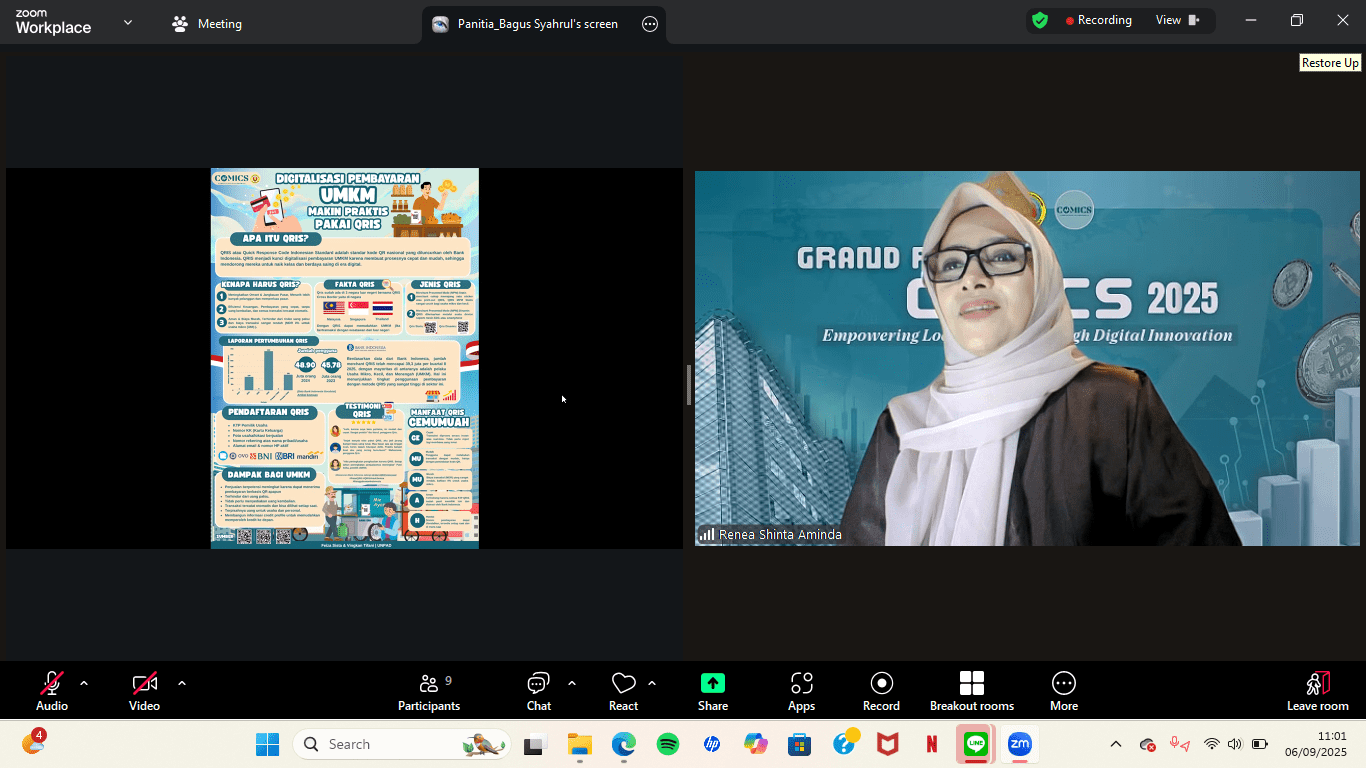Click the Windows taskbar Search box
This screenshot has height=768, width=1366.
(402, 744)
